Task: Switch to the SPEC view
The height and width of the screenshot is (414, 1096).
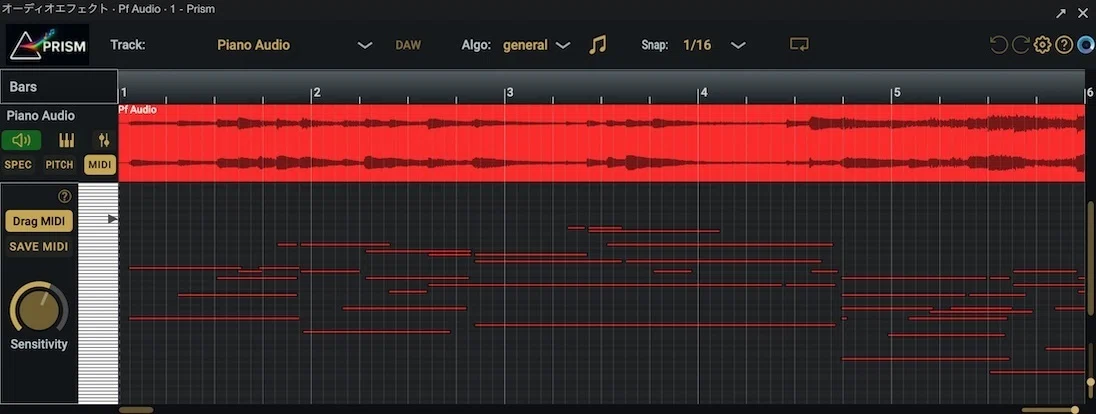Action: (x=18, y=165)
